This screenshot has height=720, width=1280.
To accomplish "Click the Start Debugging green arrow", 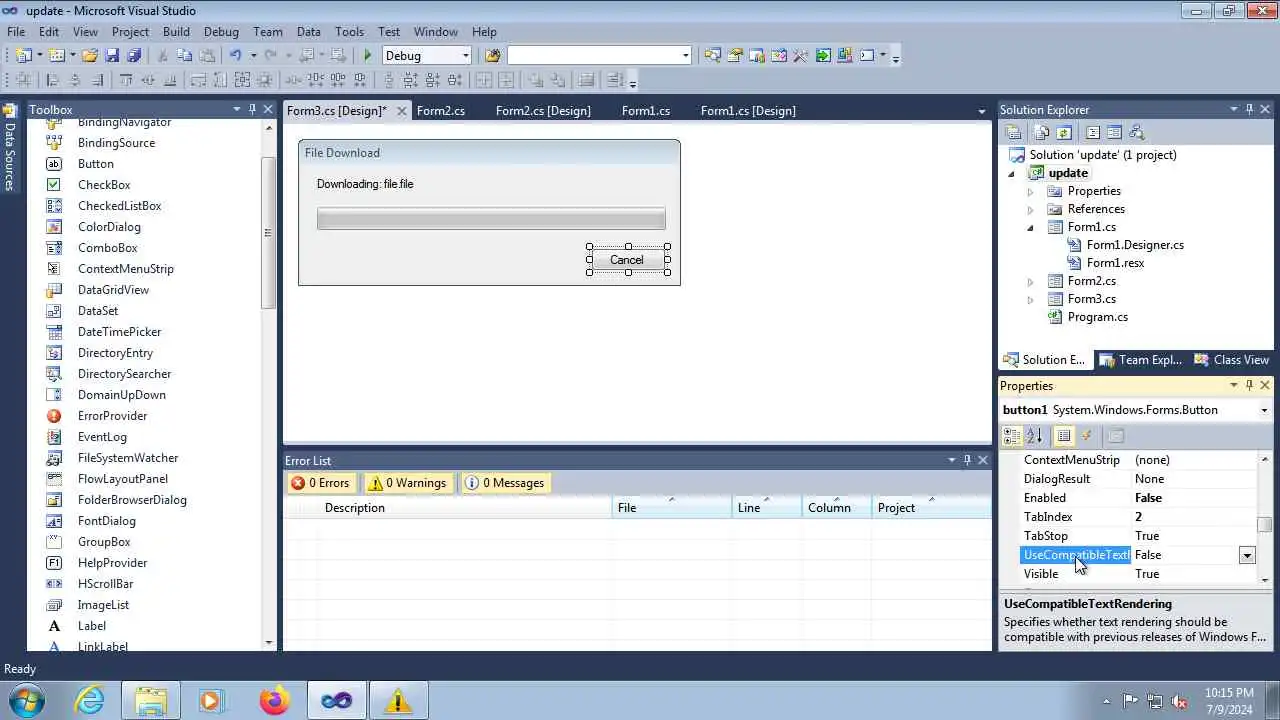I will (368, 56).
